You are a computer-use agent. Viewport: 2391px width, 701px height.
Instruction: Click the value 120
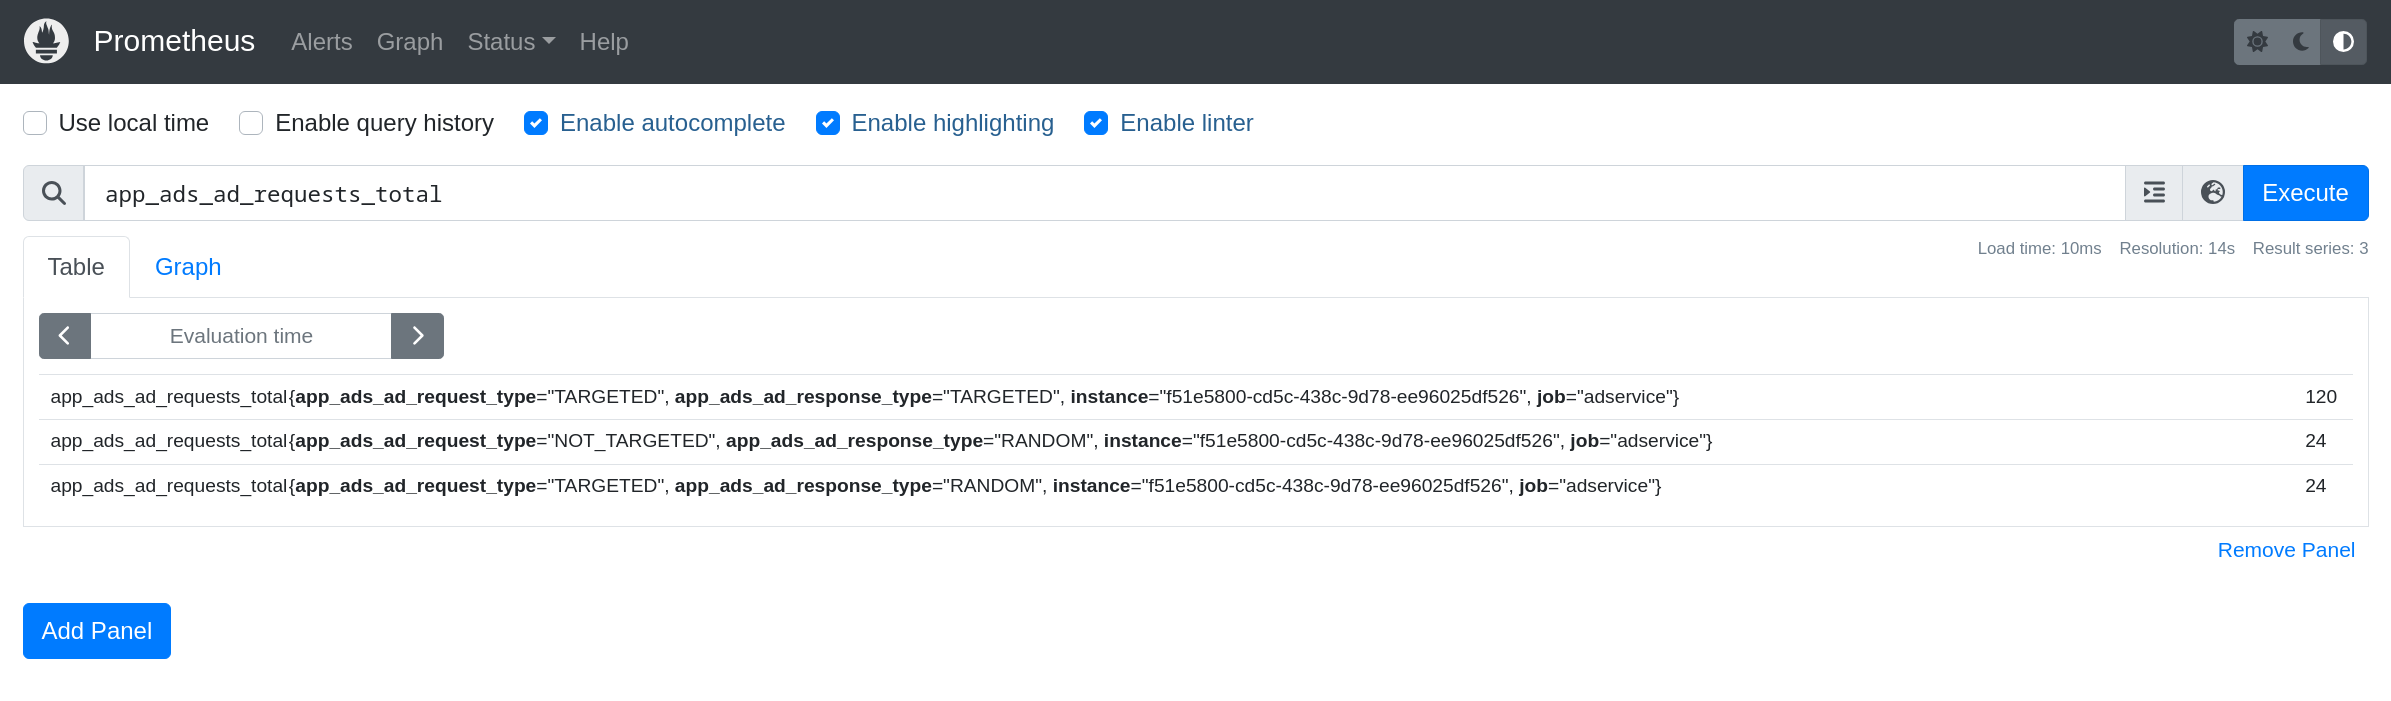2321,397
